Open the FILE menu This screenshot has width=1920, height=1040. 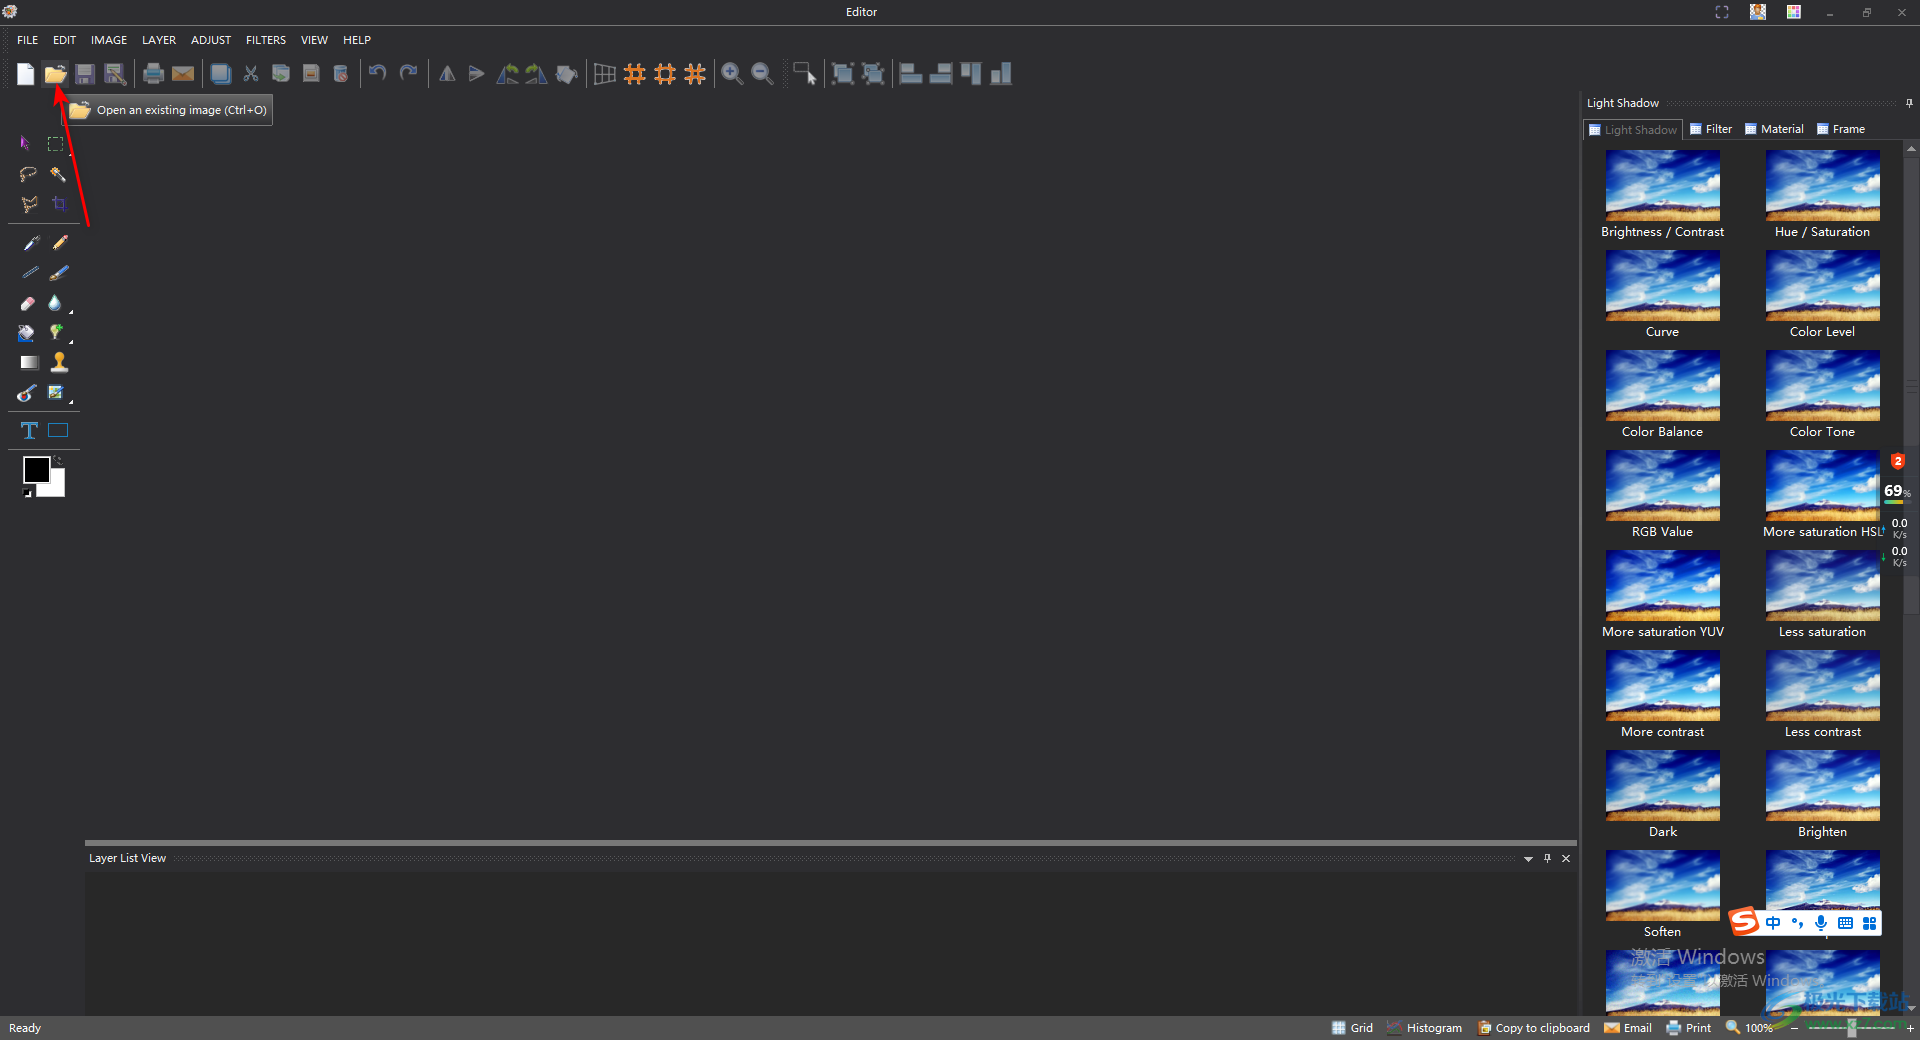click(x=27, y=40)
